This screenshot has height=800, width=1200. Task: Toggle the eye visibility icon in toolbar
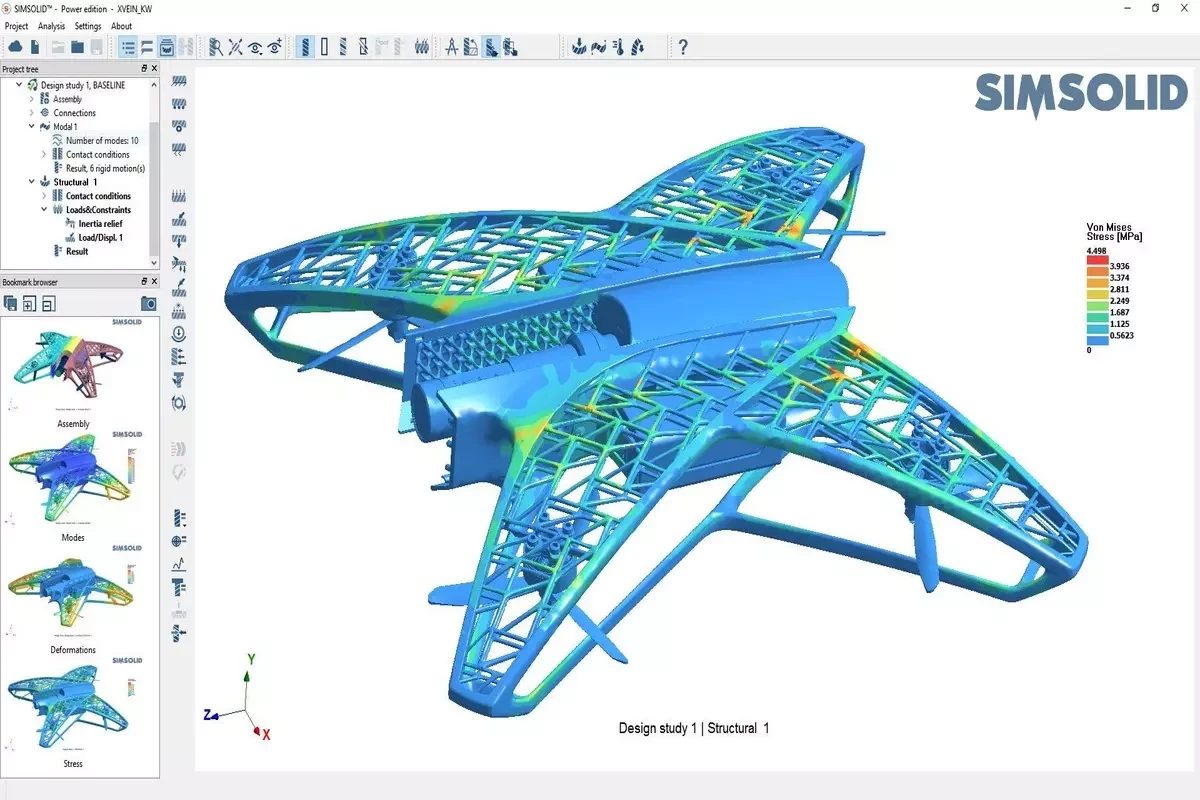pos(256,46)
